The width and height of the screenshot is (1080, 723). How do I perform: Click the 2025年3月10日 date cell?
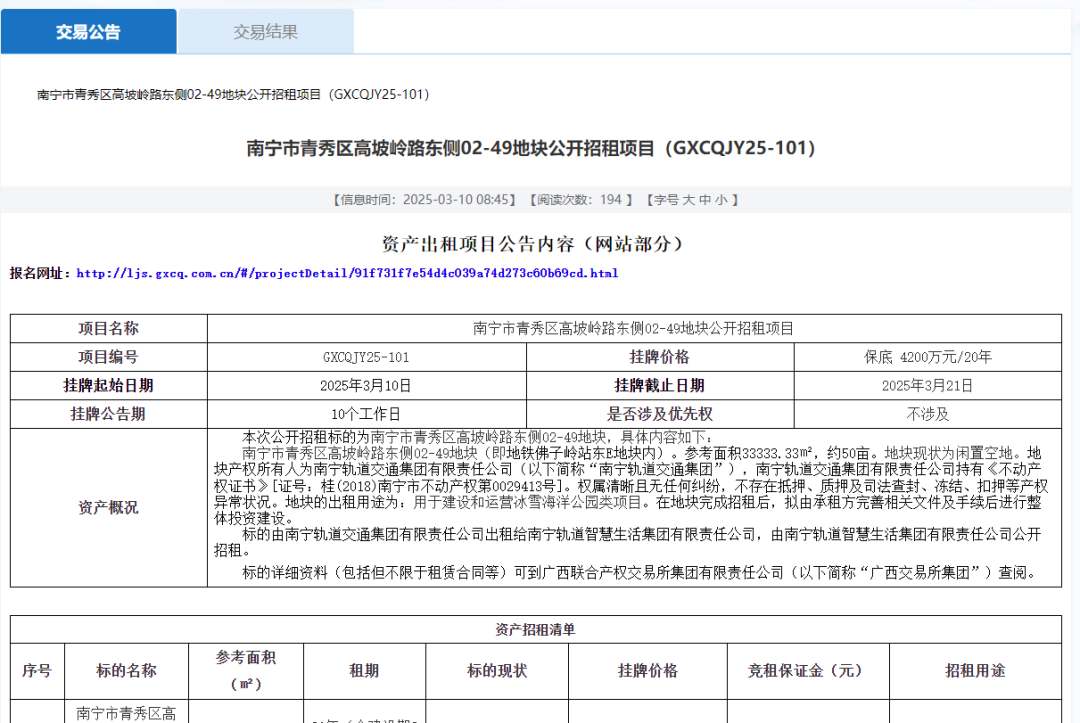366,386
